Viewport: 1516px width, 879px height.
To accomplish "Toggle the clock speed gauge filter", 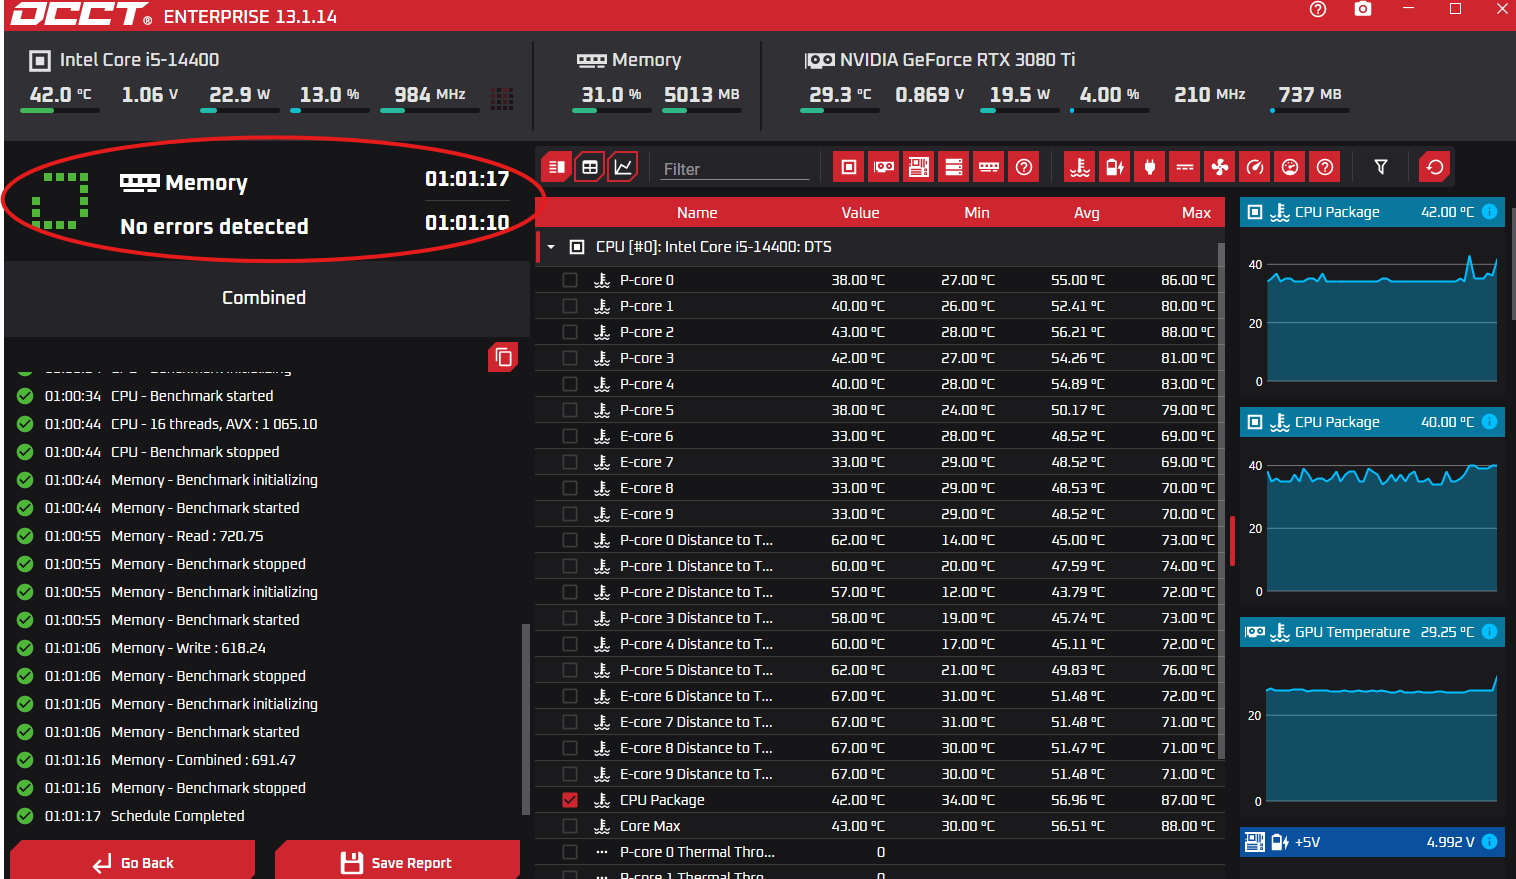I will point(1255,167).
